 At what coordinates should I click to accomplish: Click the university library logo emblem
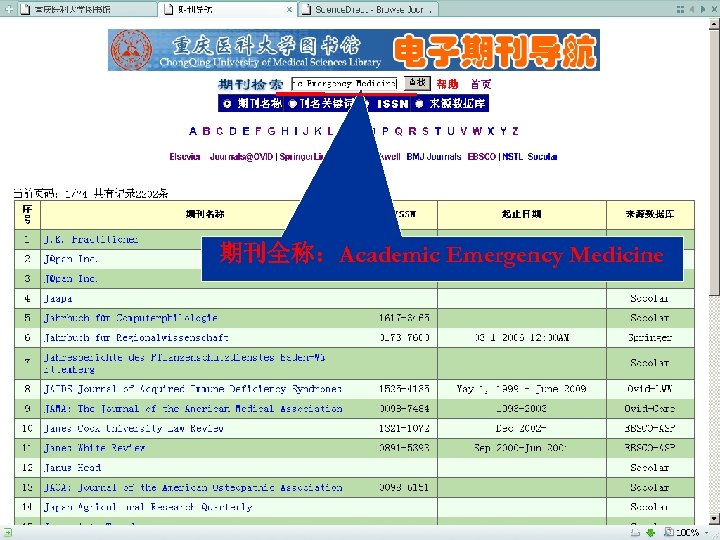click(131, 50)
